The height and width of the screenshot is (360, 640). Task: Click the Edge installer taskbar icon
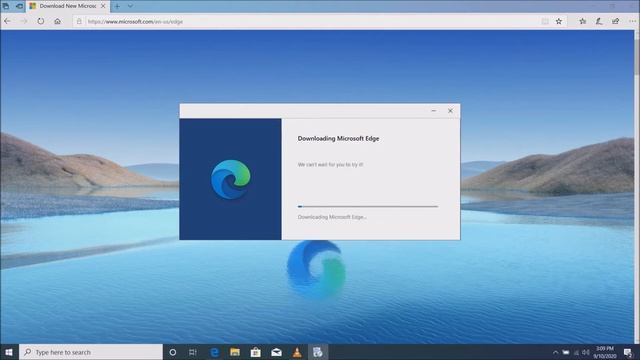(318, 352)
